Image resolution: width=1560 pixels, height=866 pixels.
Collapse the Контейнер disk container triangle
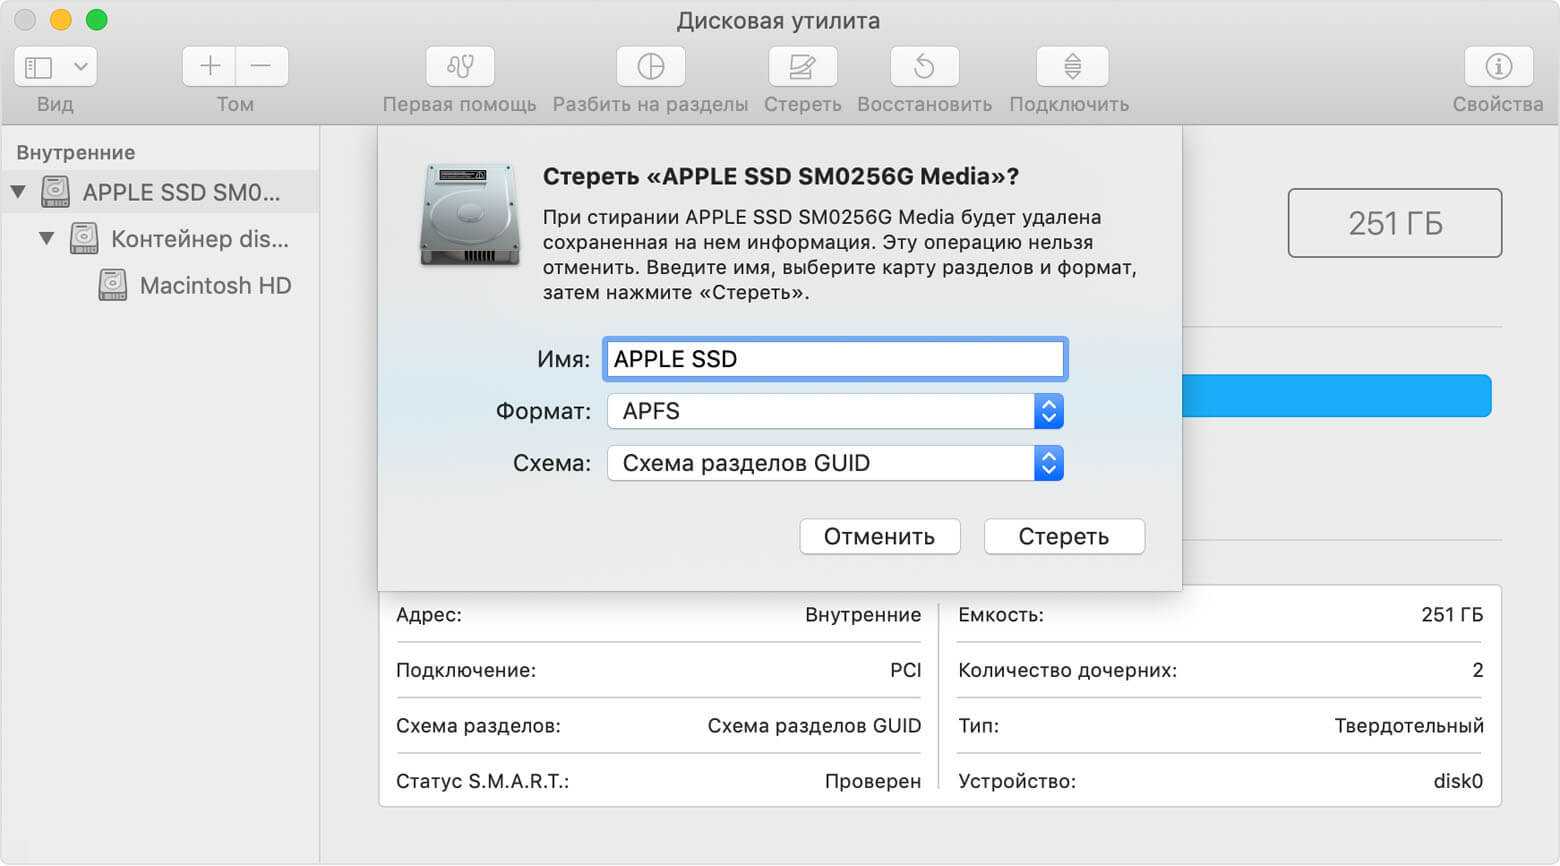[46, 238]
